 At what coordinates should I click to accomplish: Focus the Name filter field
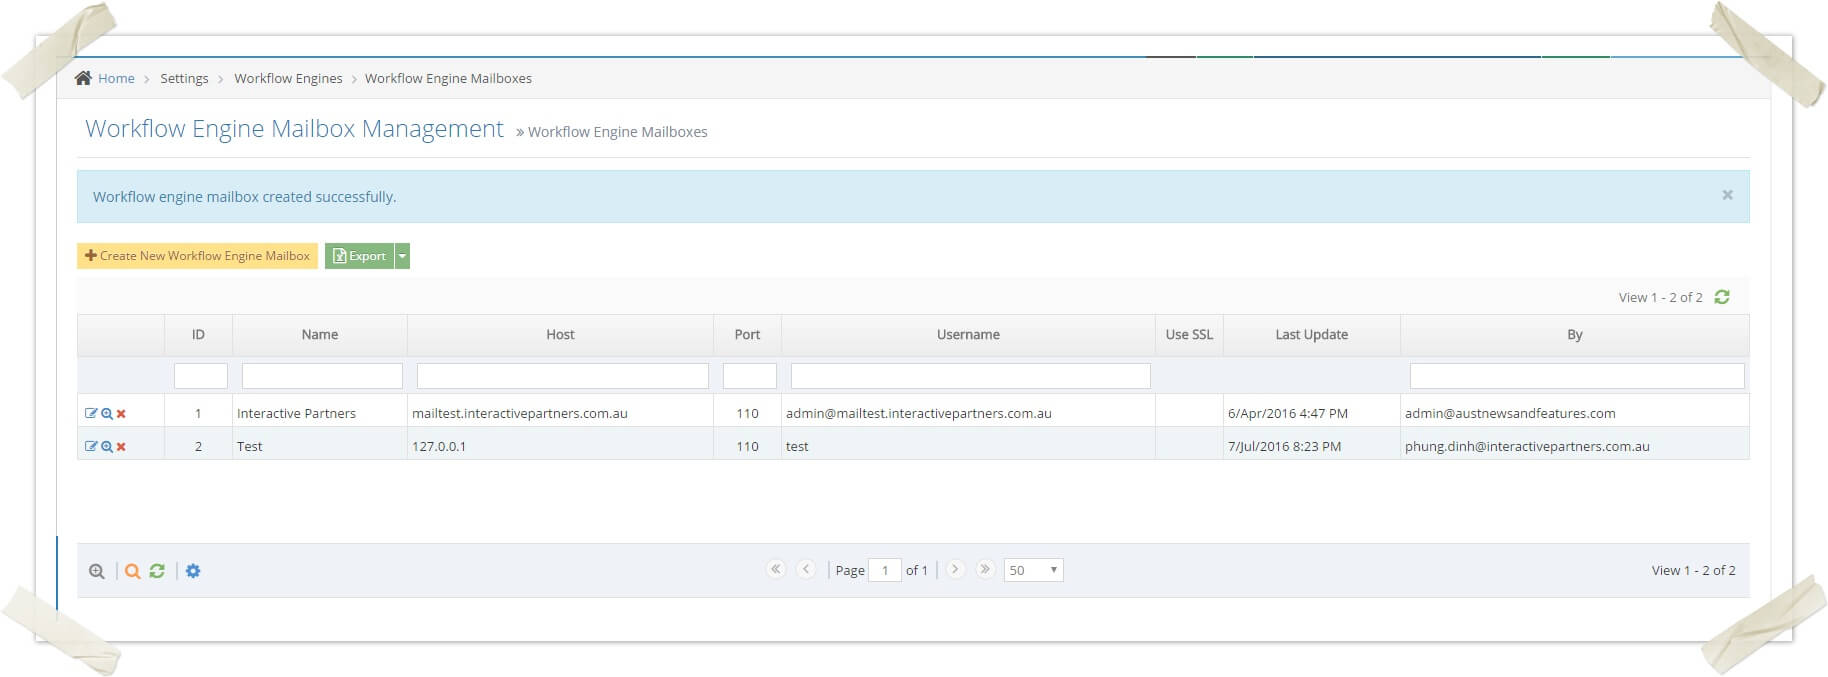[322, 376]
